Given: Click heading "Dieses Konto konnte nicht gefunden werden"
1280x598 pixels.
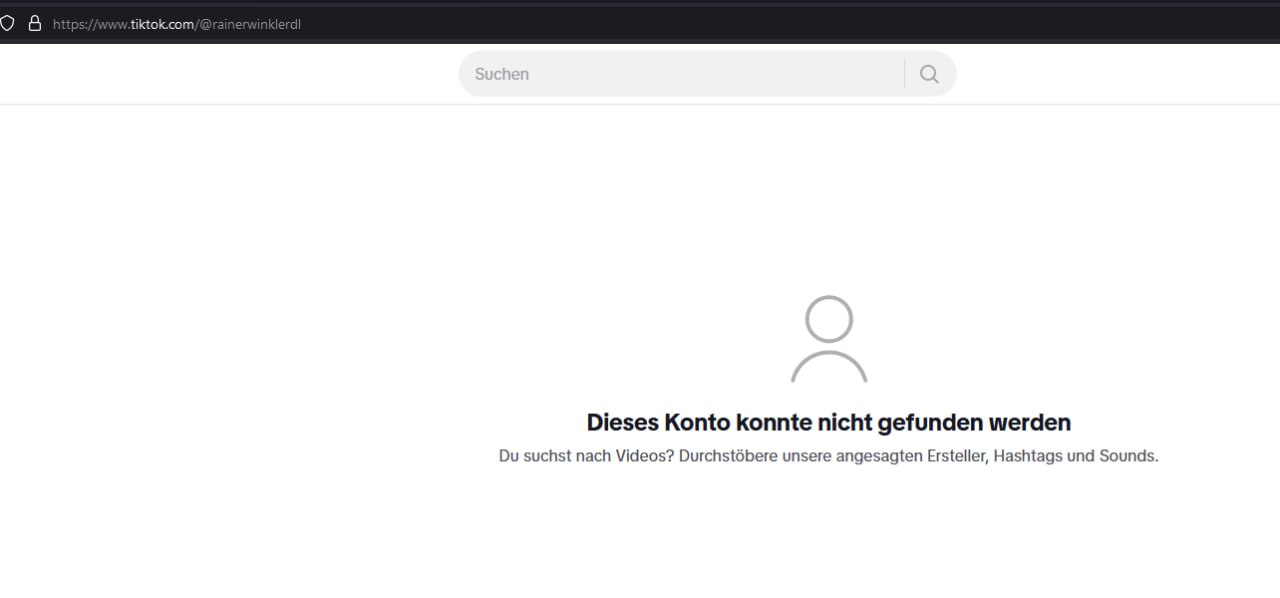Looking at the screenshot, I should (829, 422).
